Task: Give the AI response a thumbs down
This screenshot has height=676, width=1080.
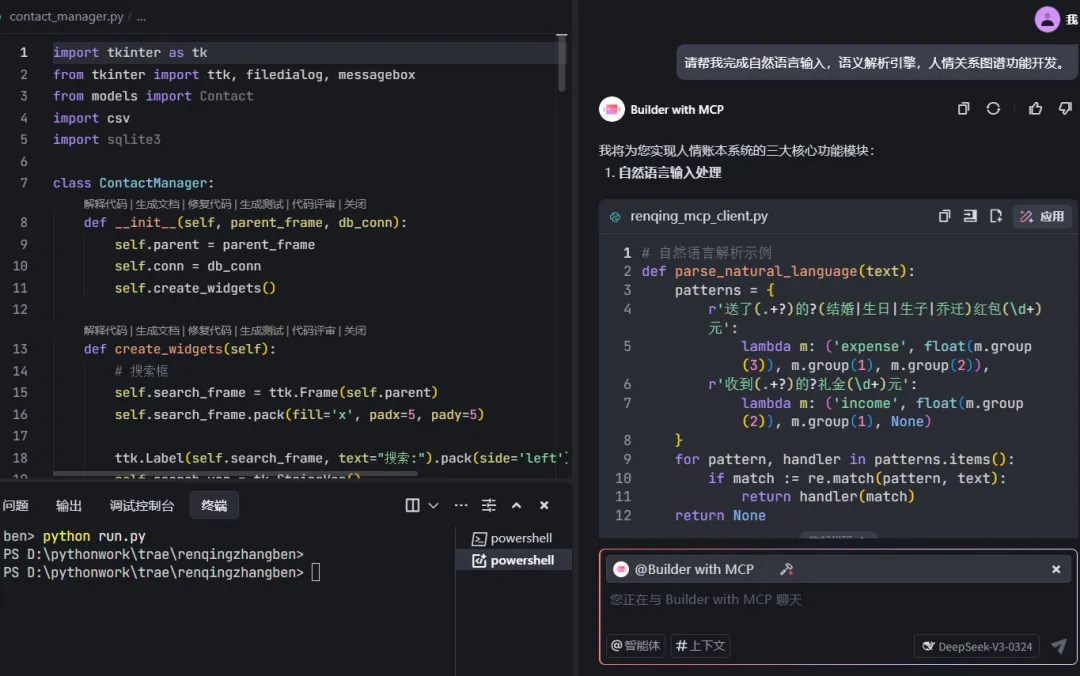Action: (x=1065, y=109)
